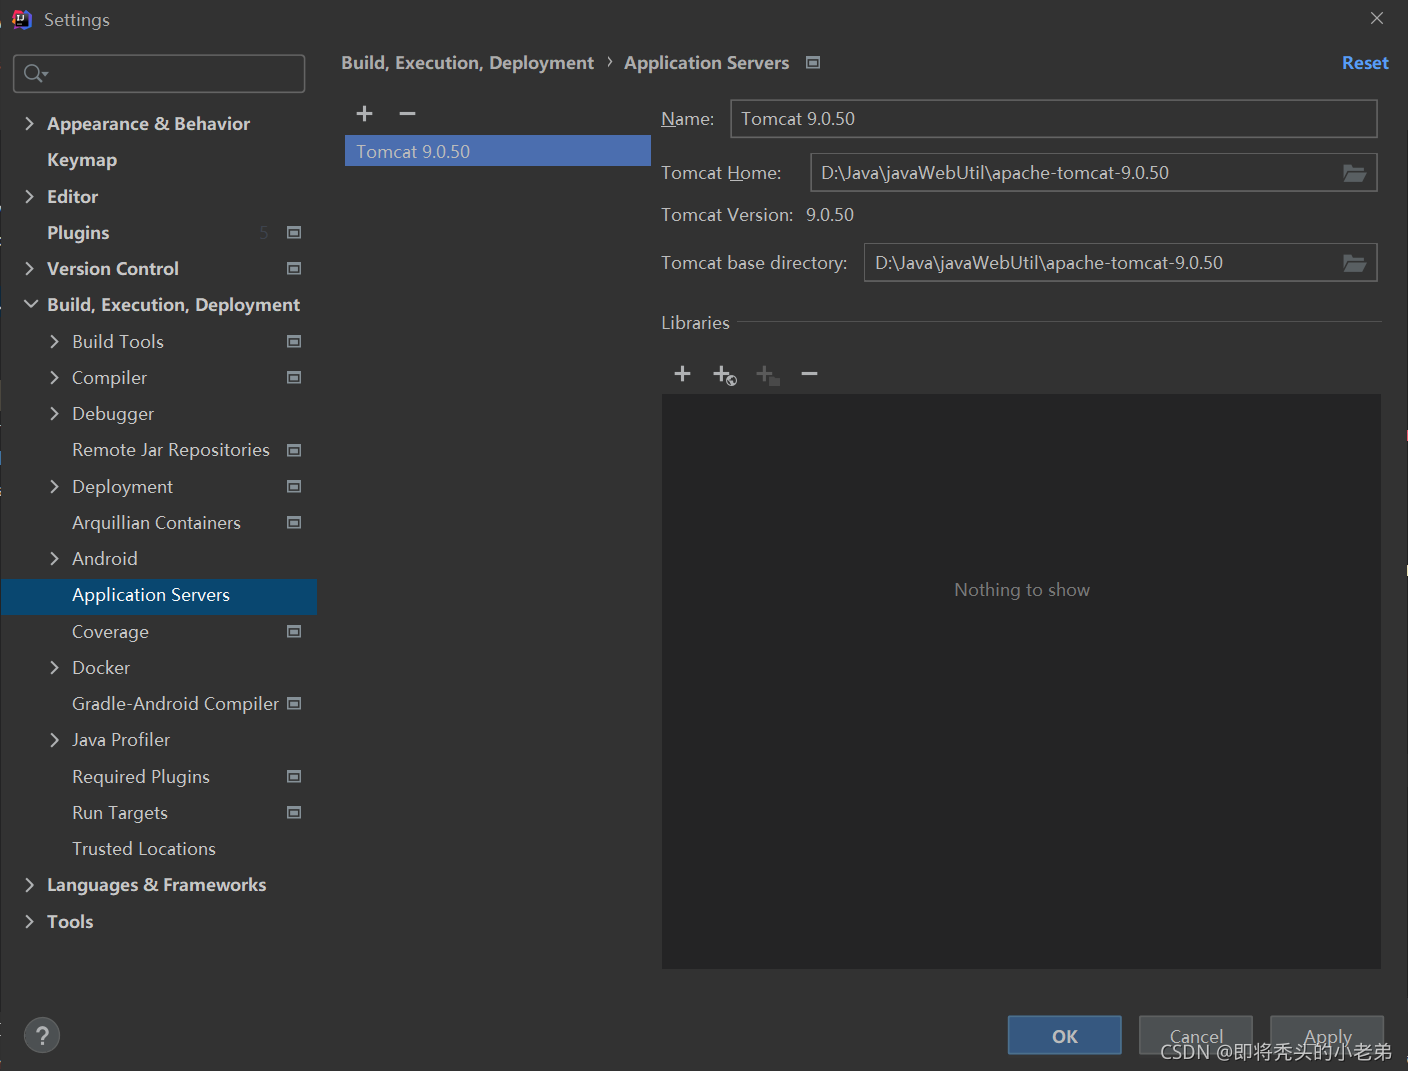Open the Coverage settings page

click(x=110, y=632)
